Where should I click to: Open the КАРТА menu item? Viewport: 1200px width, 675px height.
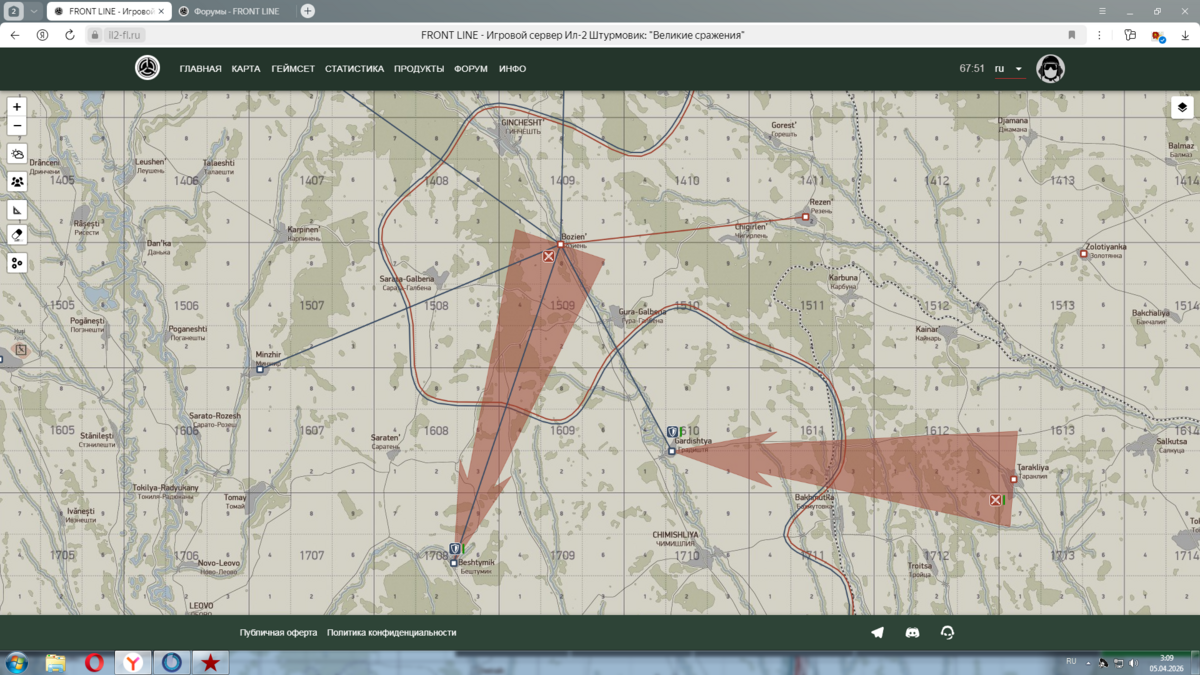246,69
